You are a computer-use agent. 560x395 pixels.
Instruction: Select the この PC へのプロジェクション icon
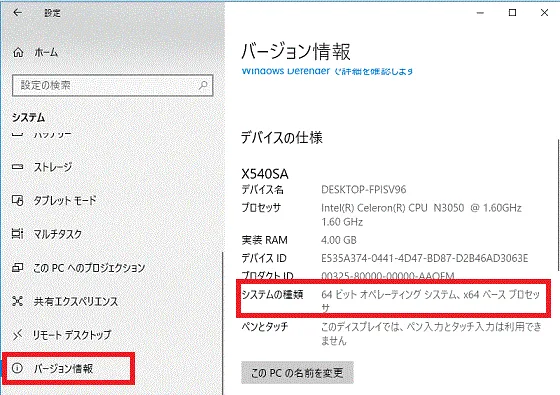coord(18,268)
